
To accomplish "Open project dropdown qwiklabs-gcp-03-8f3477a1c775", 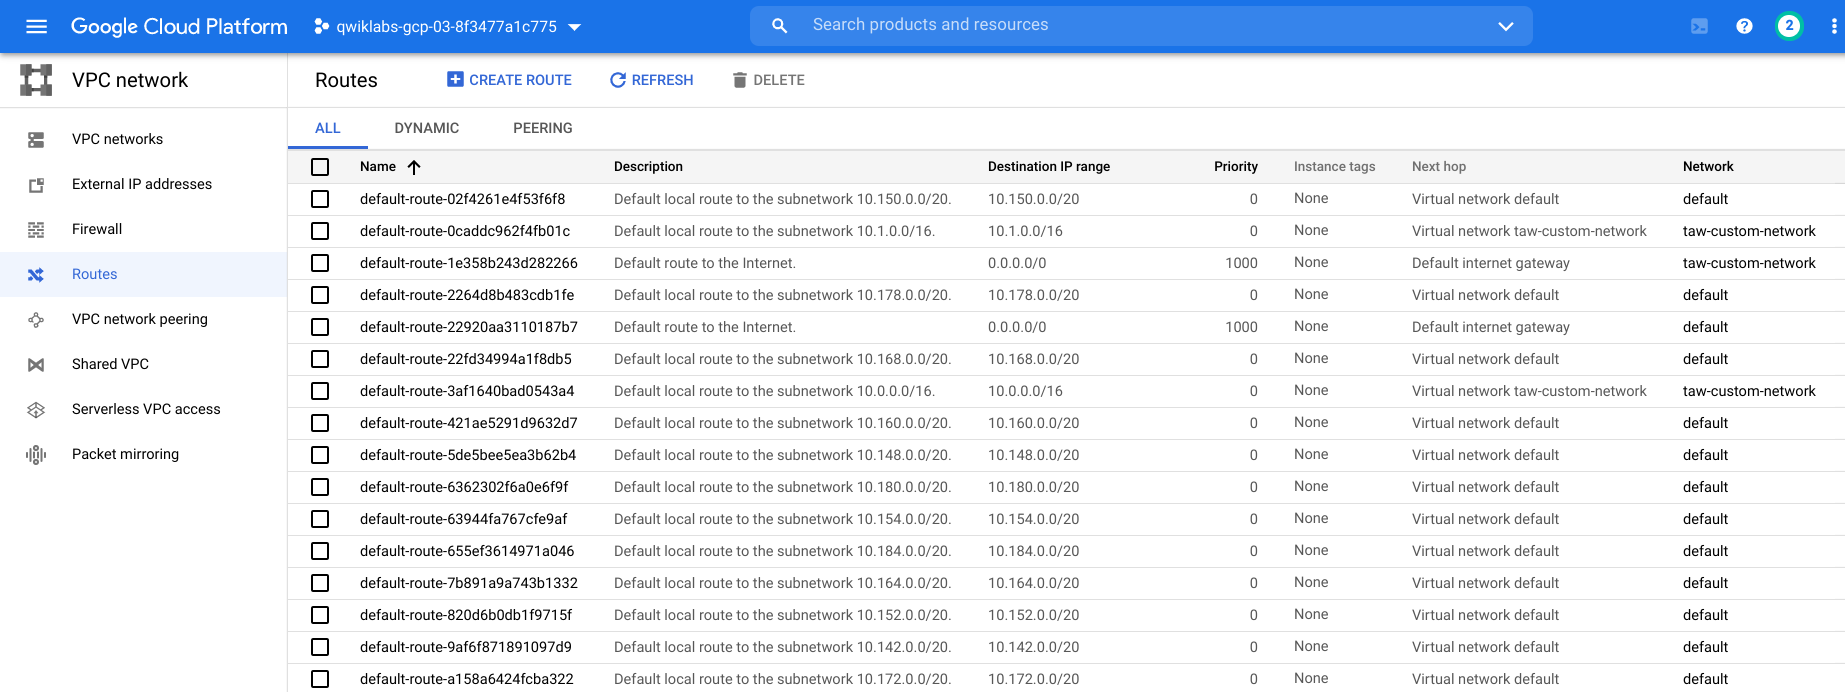I will pos(458,27).
